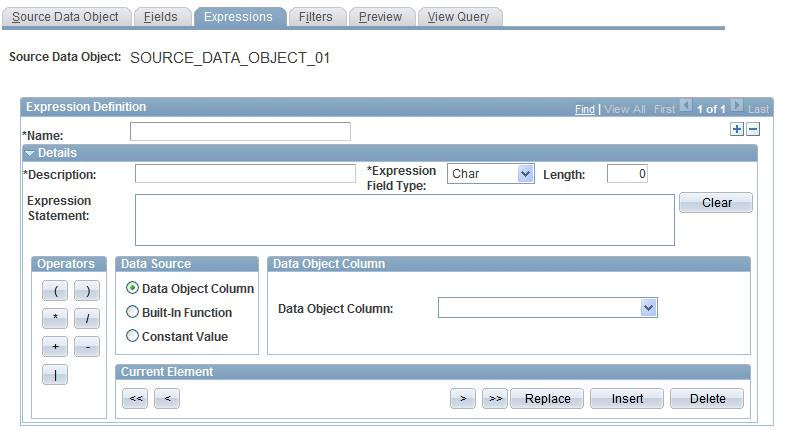Switch to the Filters tab
Viewport: 787px width, 430px height.
click(316, 17)
